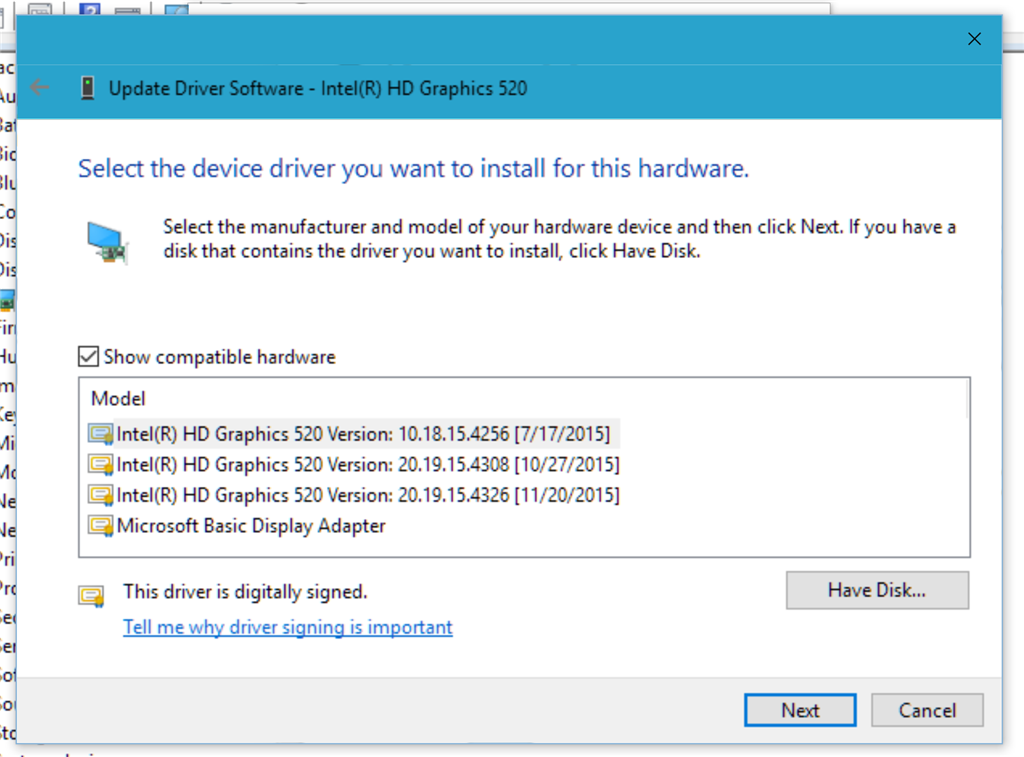Click signed-driver icon for version 10.18.15.4256
This screenshot has width=1024, height=757.
[x=101, y=434]
